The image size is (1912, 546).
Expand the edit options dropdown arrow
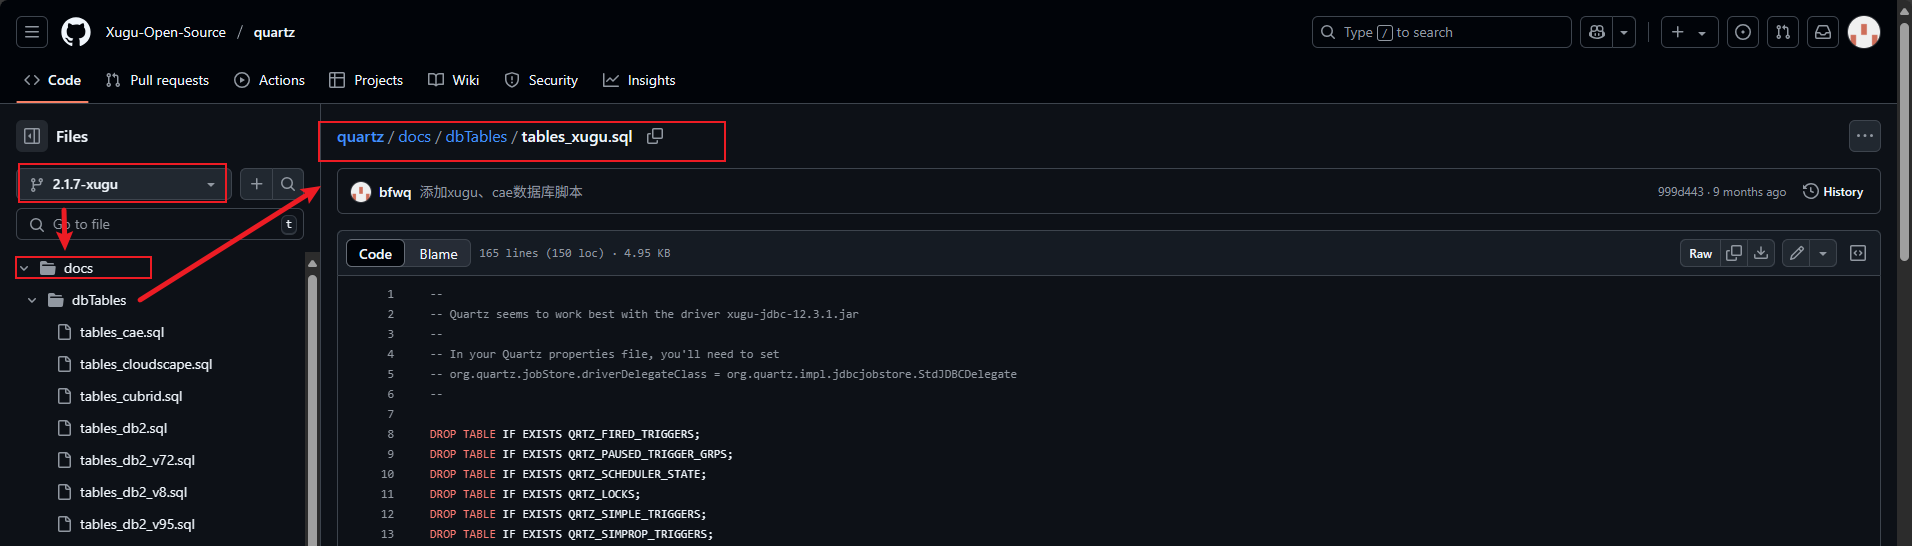[1823, 254]
